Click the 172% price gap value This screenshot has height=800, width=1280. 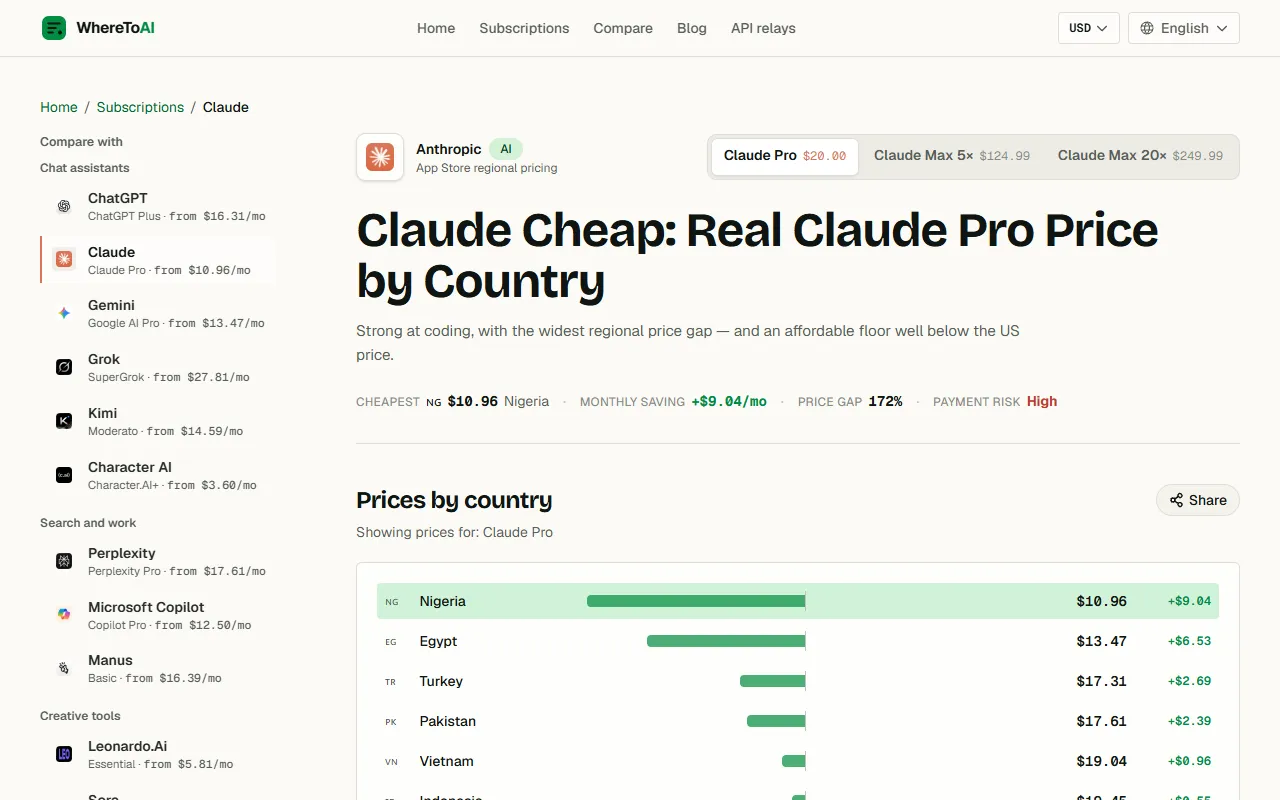tap(885, 401)
